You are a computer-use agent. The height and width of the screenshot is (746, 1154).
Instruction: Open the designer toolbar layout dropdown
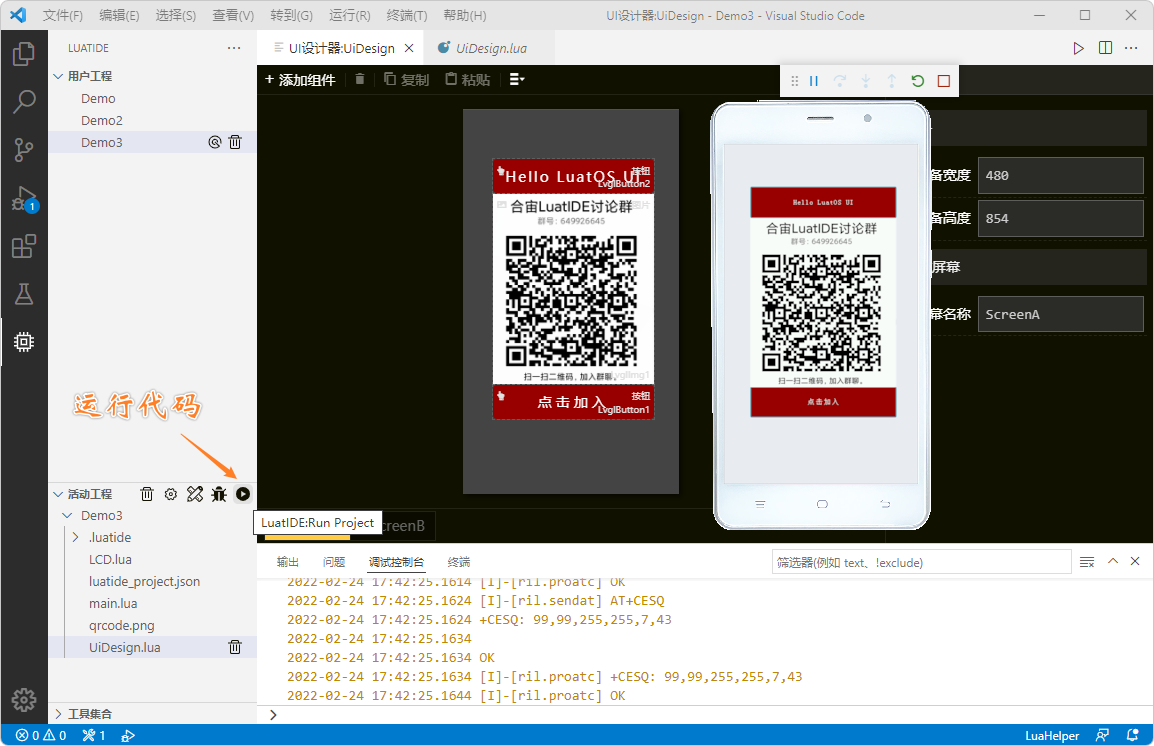(517, 79)
